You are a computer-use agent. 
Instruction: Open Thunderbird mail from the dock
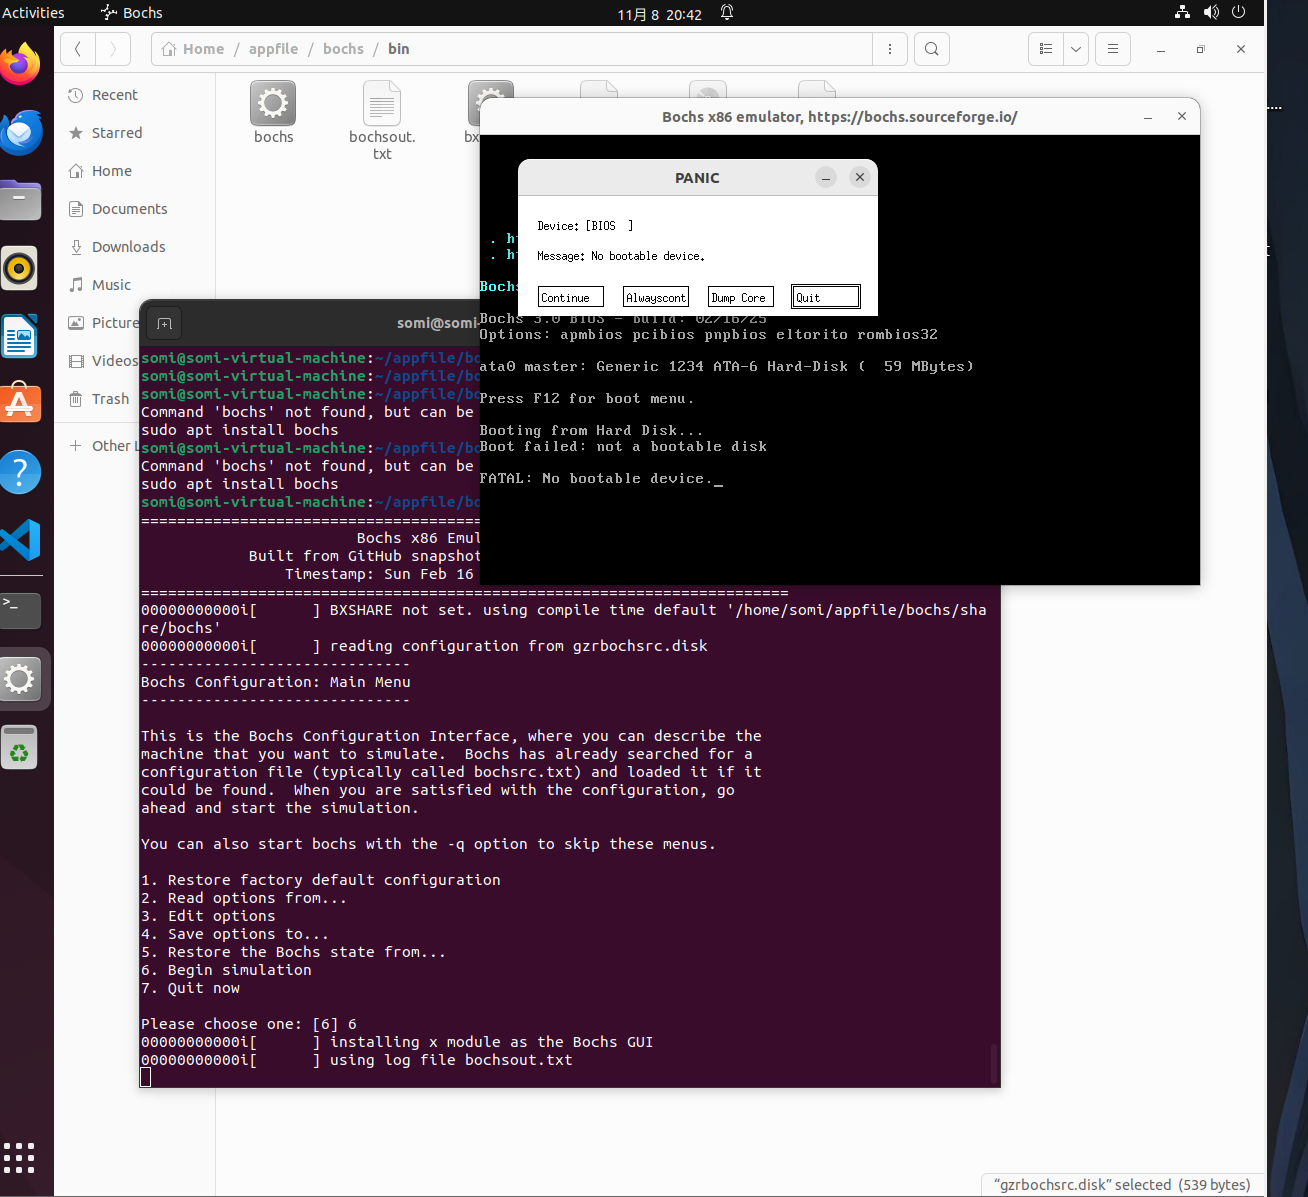point(20,133)
